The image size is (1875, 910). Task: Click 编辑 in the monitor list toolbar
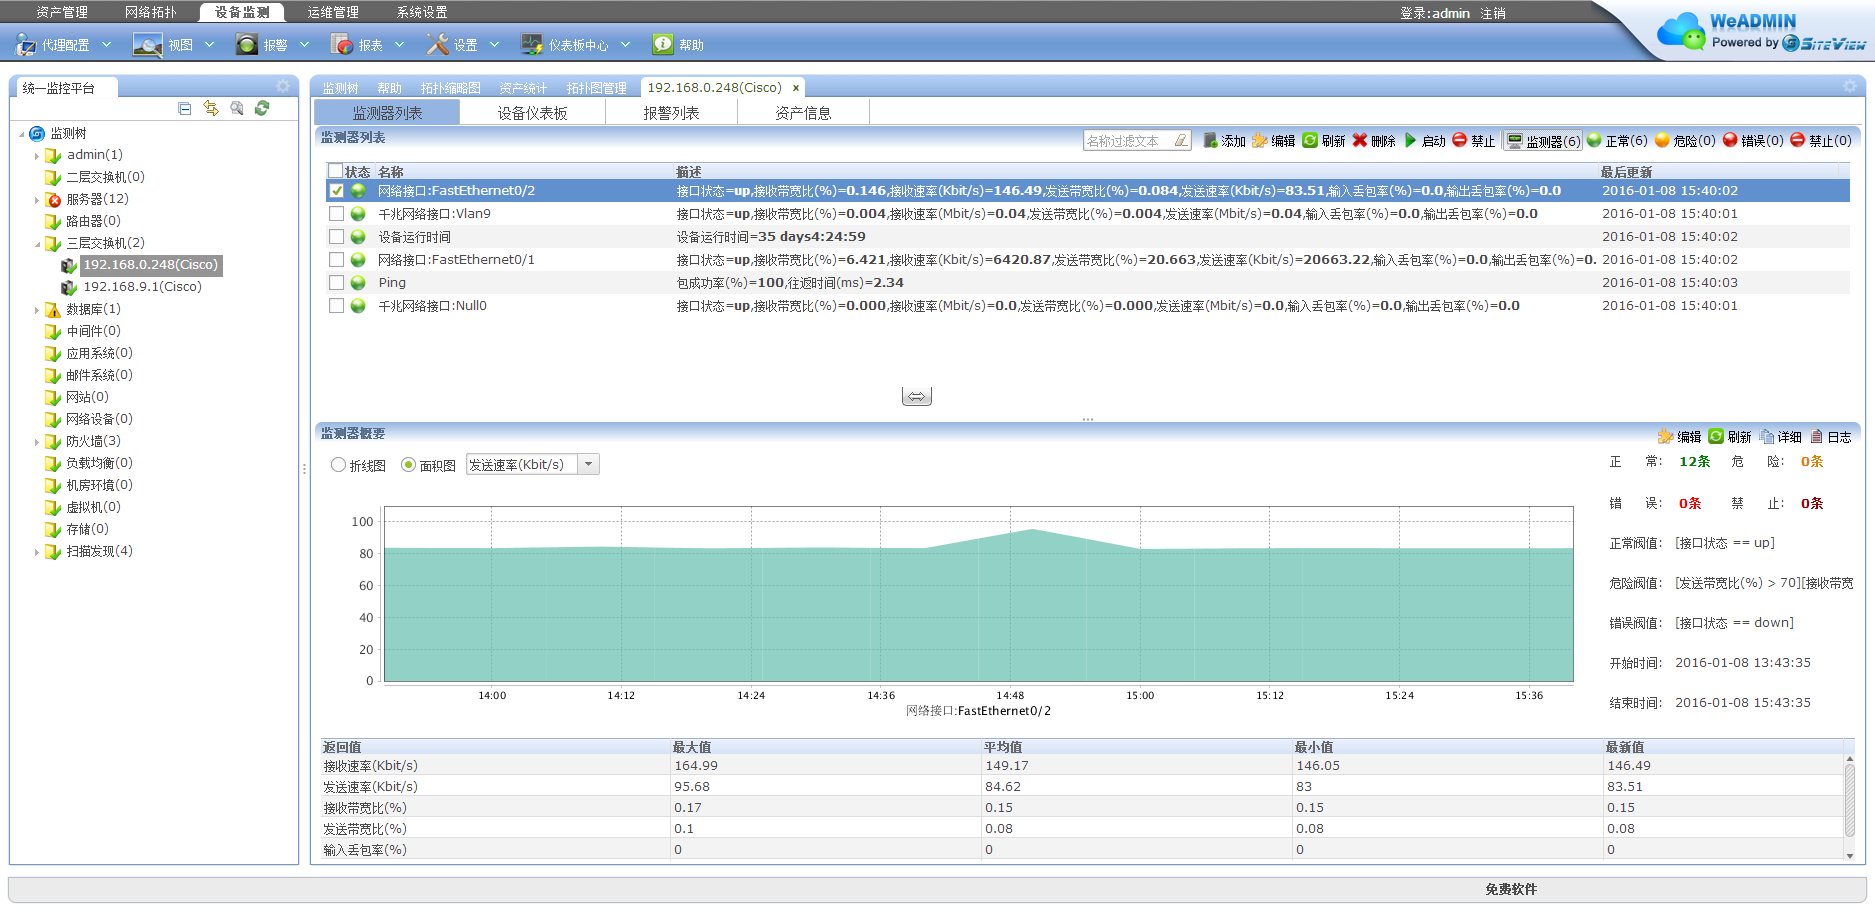click(x=1273, y=140)
